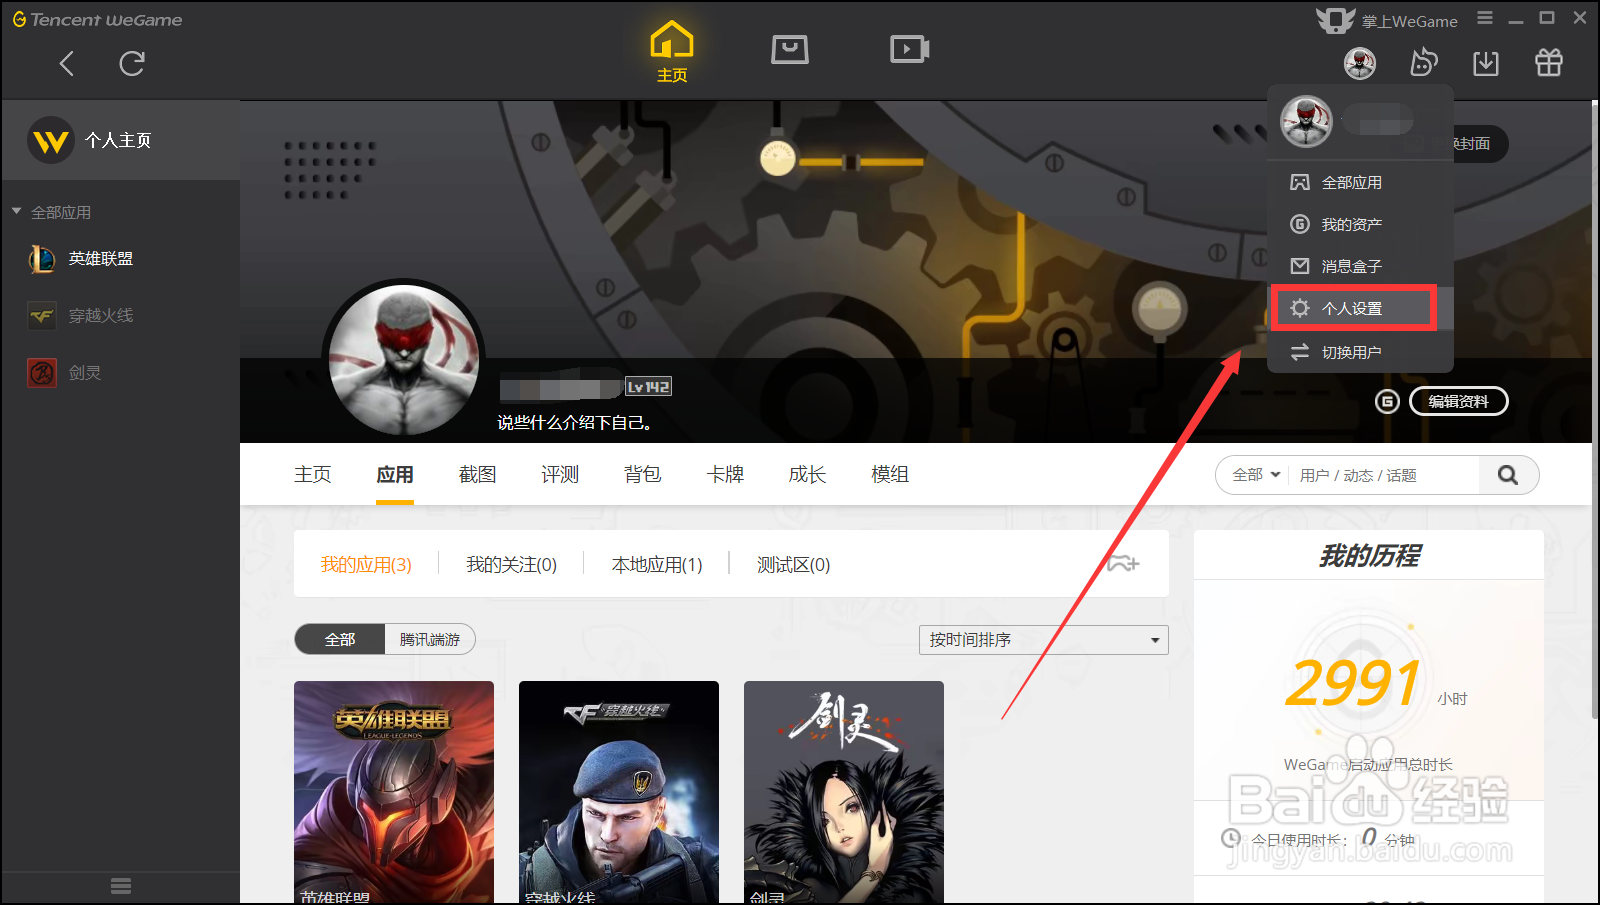Switch to the 应用 profile tab
Viewport: 1600px width, 905px height.
click(395, 475)
